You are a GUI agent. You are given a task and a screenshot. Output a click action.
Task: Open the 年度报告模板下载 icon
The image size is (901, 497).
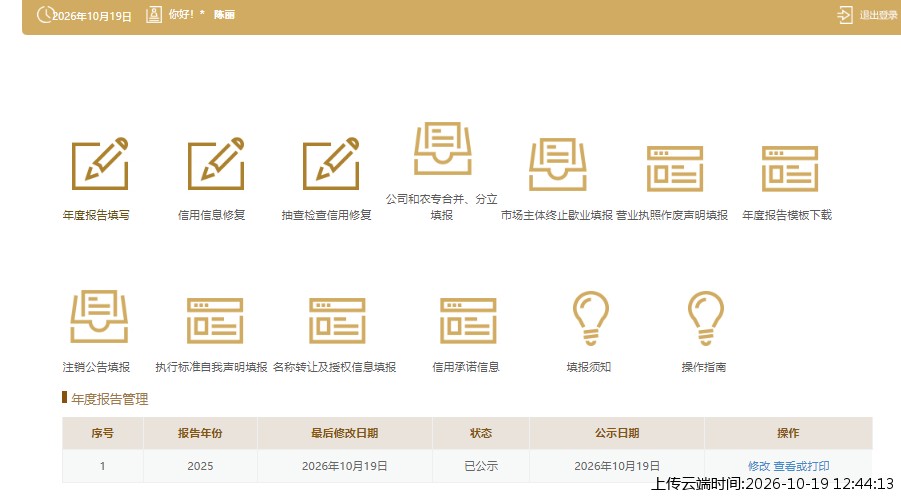pos(790,168)
